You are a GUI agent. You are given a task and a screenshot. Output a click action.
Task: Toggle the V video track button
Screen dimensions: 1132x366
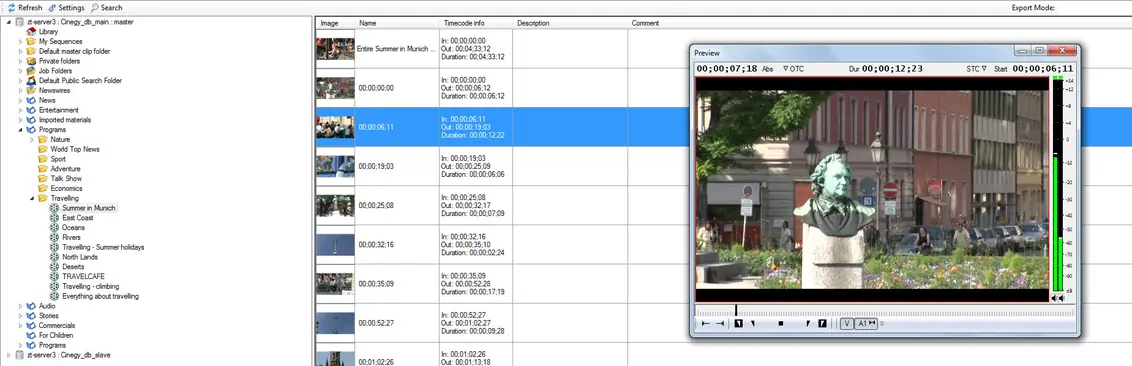point(846,324)
